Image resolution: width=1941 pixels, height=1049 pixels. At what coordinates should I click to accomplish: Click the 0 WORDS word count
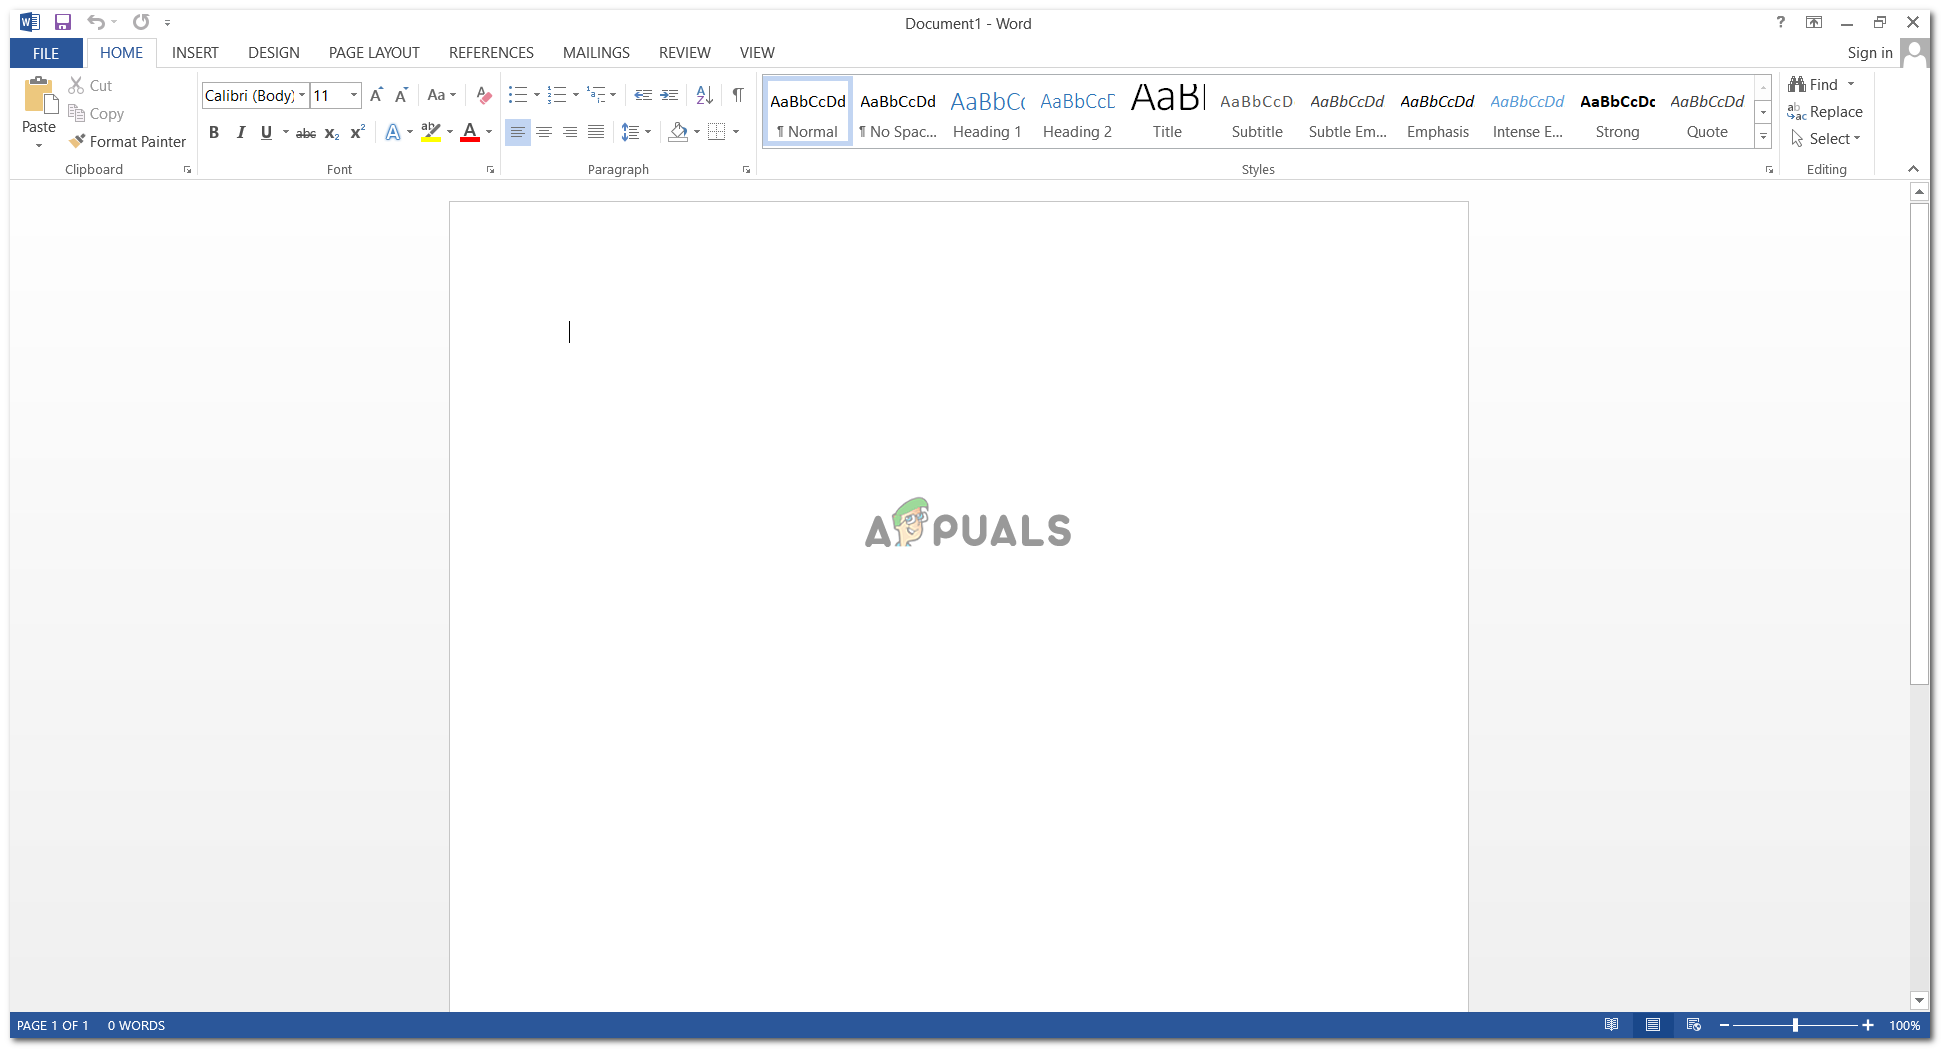click(x=136, y=1025)
